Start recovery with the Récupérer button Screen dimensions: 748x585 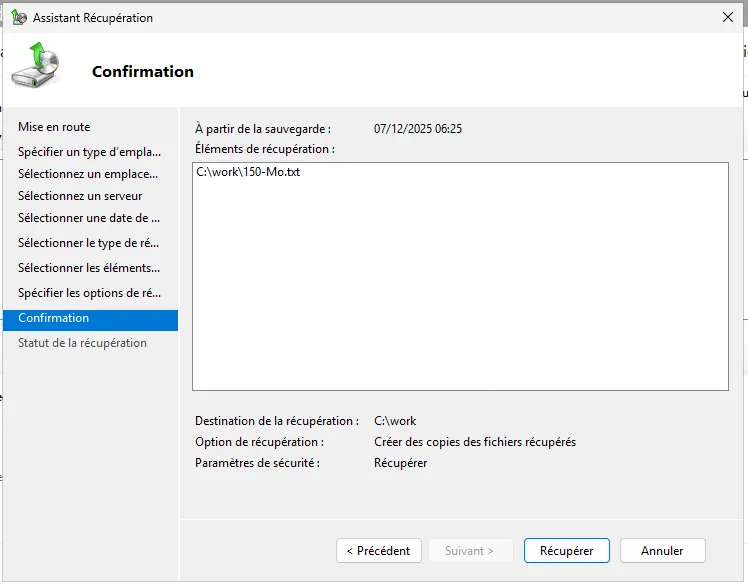pos(567,550)
